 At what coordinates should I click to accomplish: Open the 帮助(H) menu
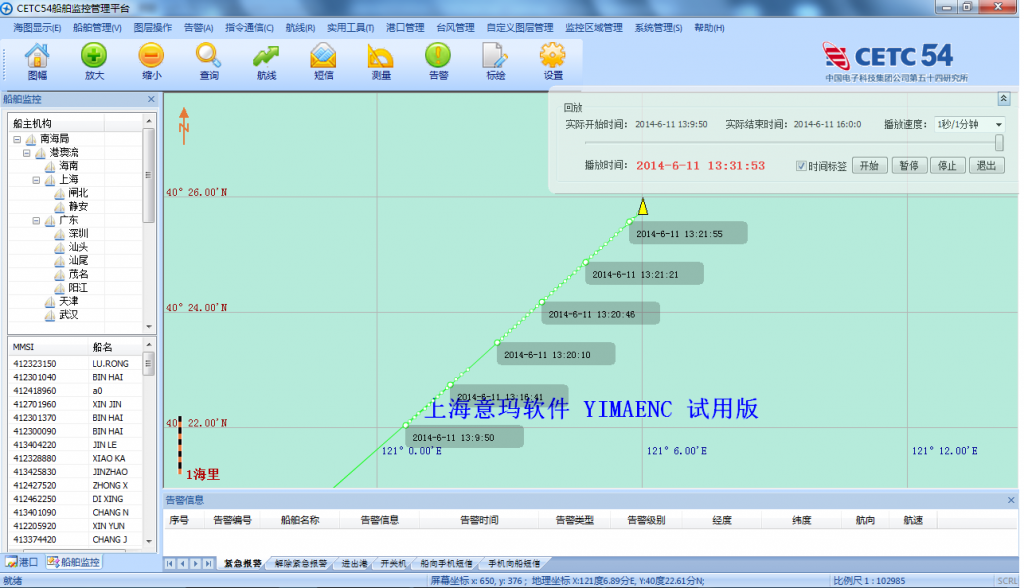pyautogui.click(x=709, y=27)
